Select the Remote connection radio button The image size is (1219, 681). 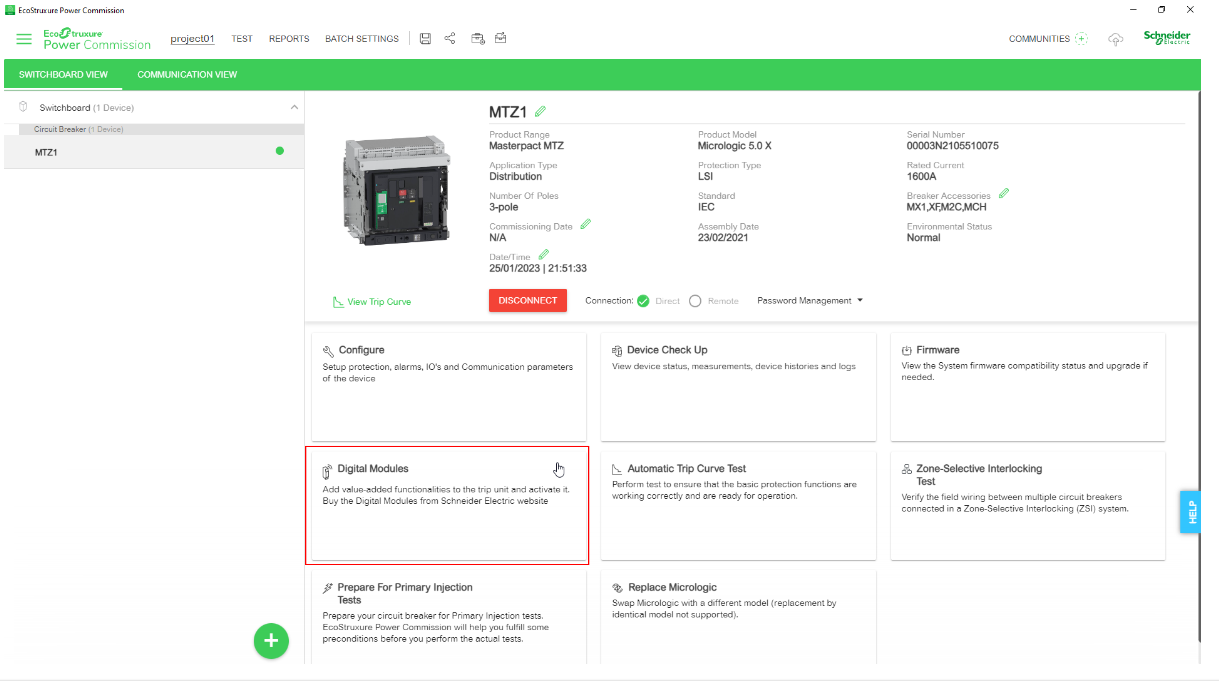pos(695,301)
